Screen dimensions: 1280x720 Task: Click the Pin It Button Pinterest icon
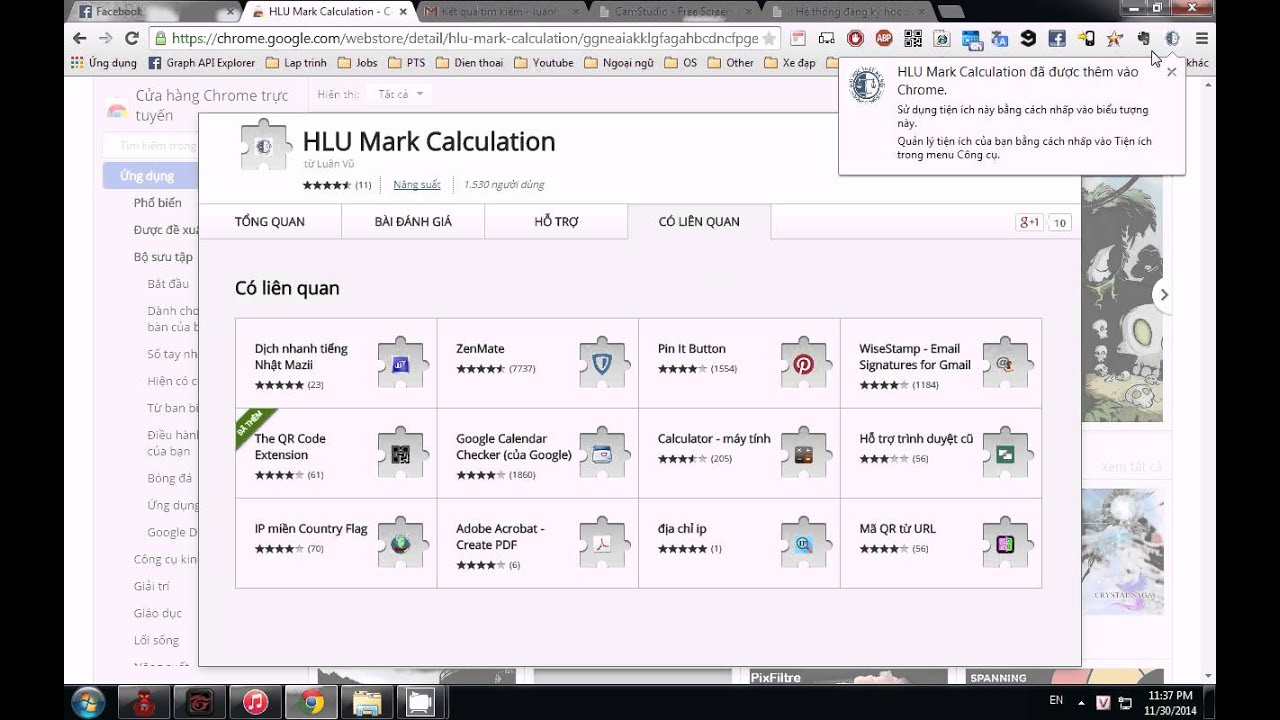pyautogui.click(x=804, y=364)
